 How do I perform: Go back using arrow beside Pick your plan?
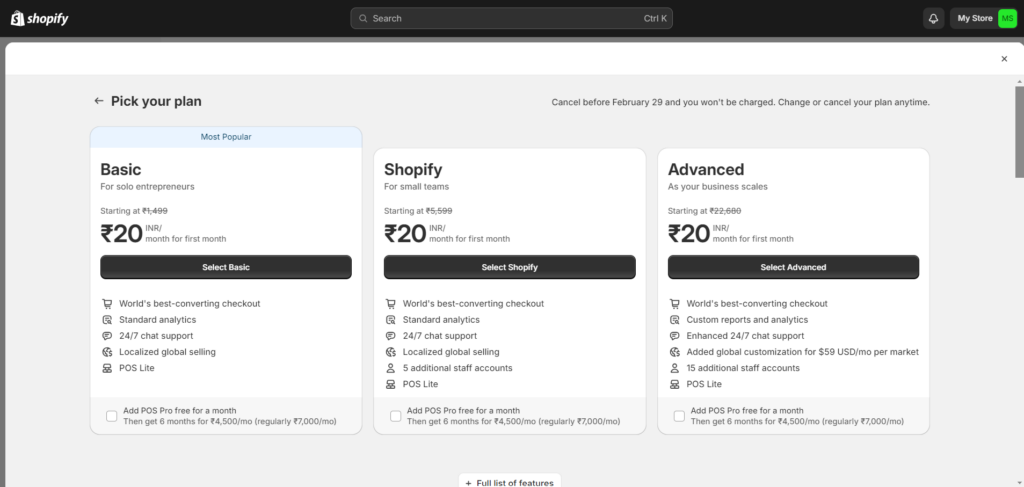99,101
